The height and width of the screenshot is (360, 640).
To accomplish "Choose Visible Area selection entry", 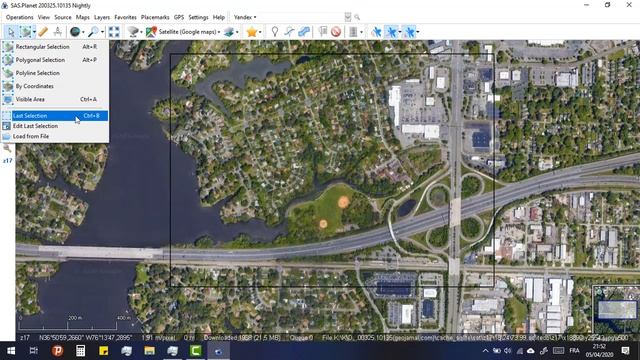I will 55,99.
